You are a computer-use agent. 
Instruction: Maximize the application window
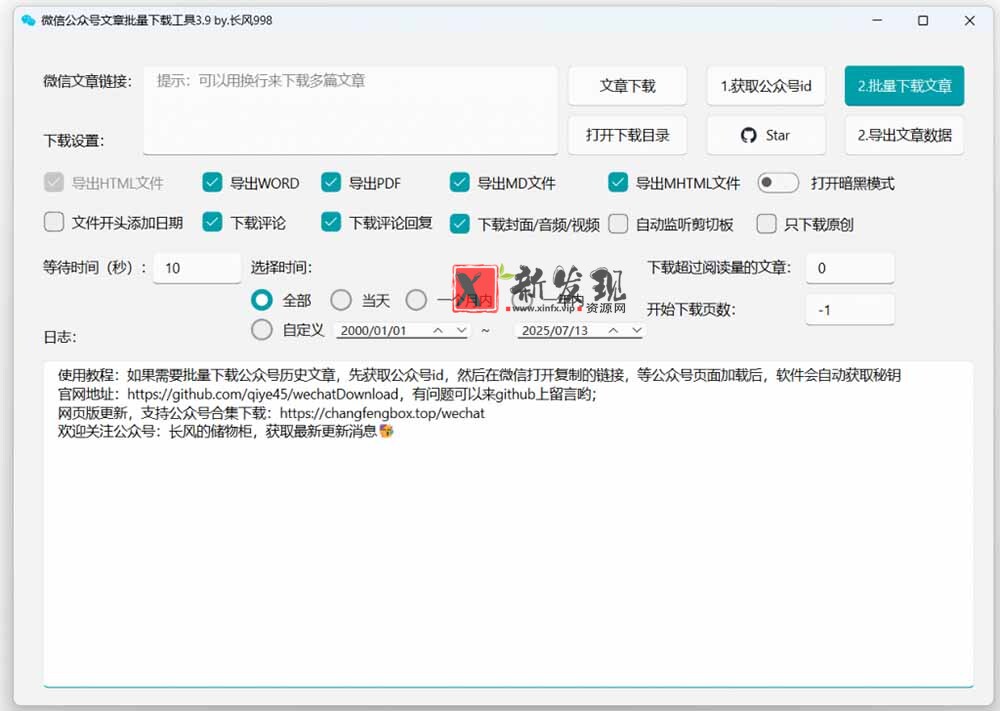(x=923, y=20)
